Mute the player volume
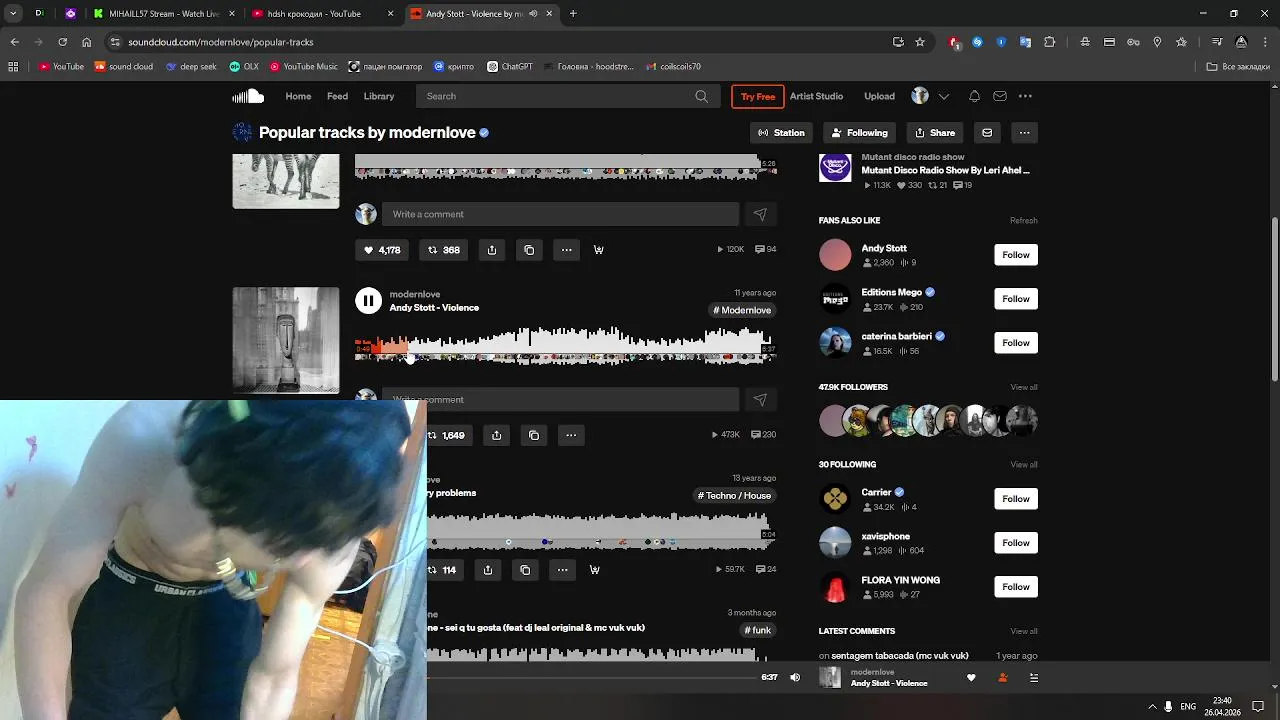This screenshot has height=720, width=1280. click(795, 677)
